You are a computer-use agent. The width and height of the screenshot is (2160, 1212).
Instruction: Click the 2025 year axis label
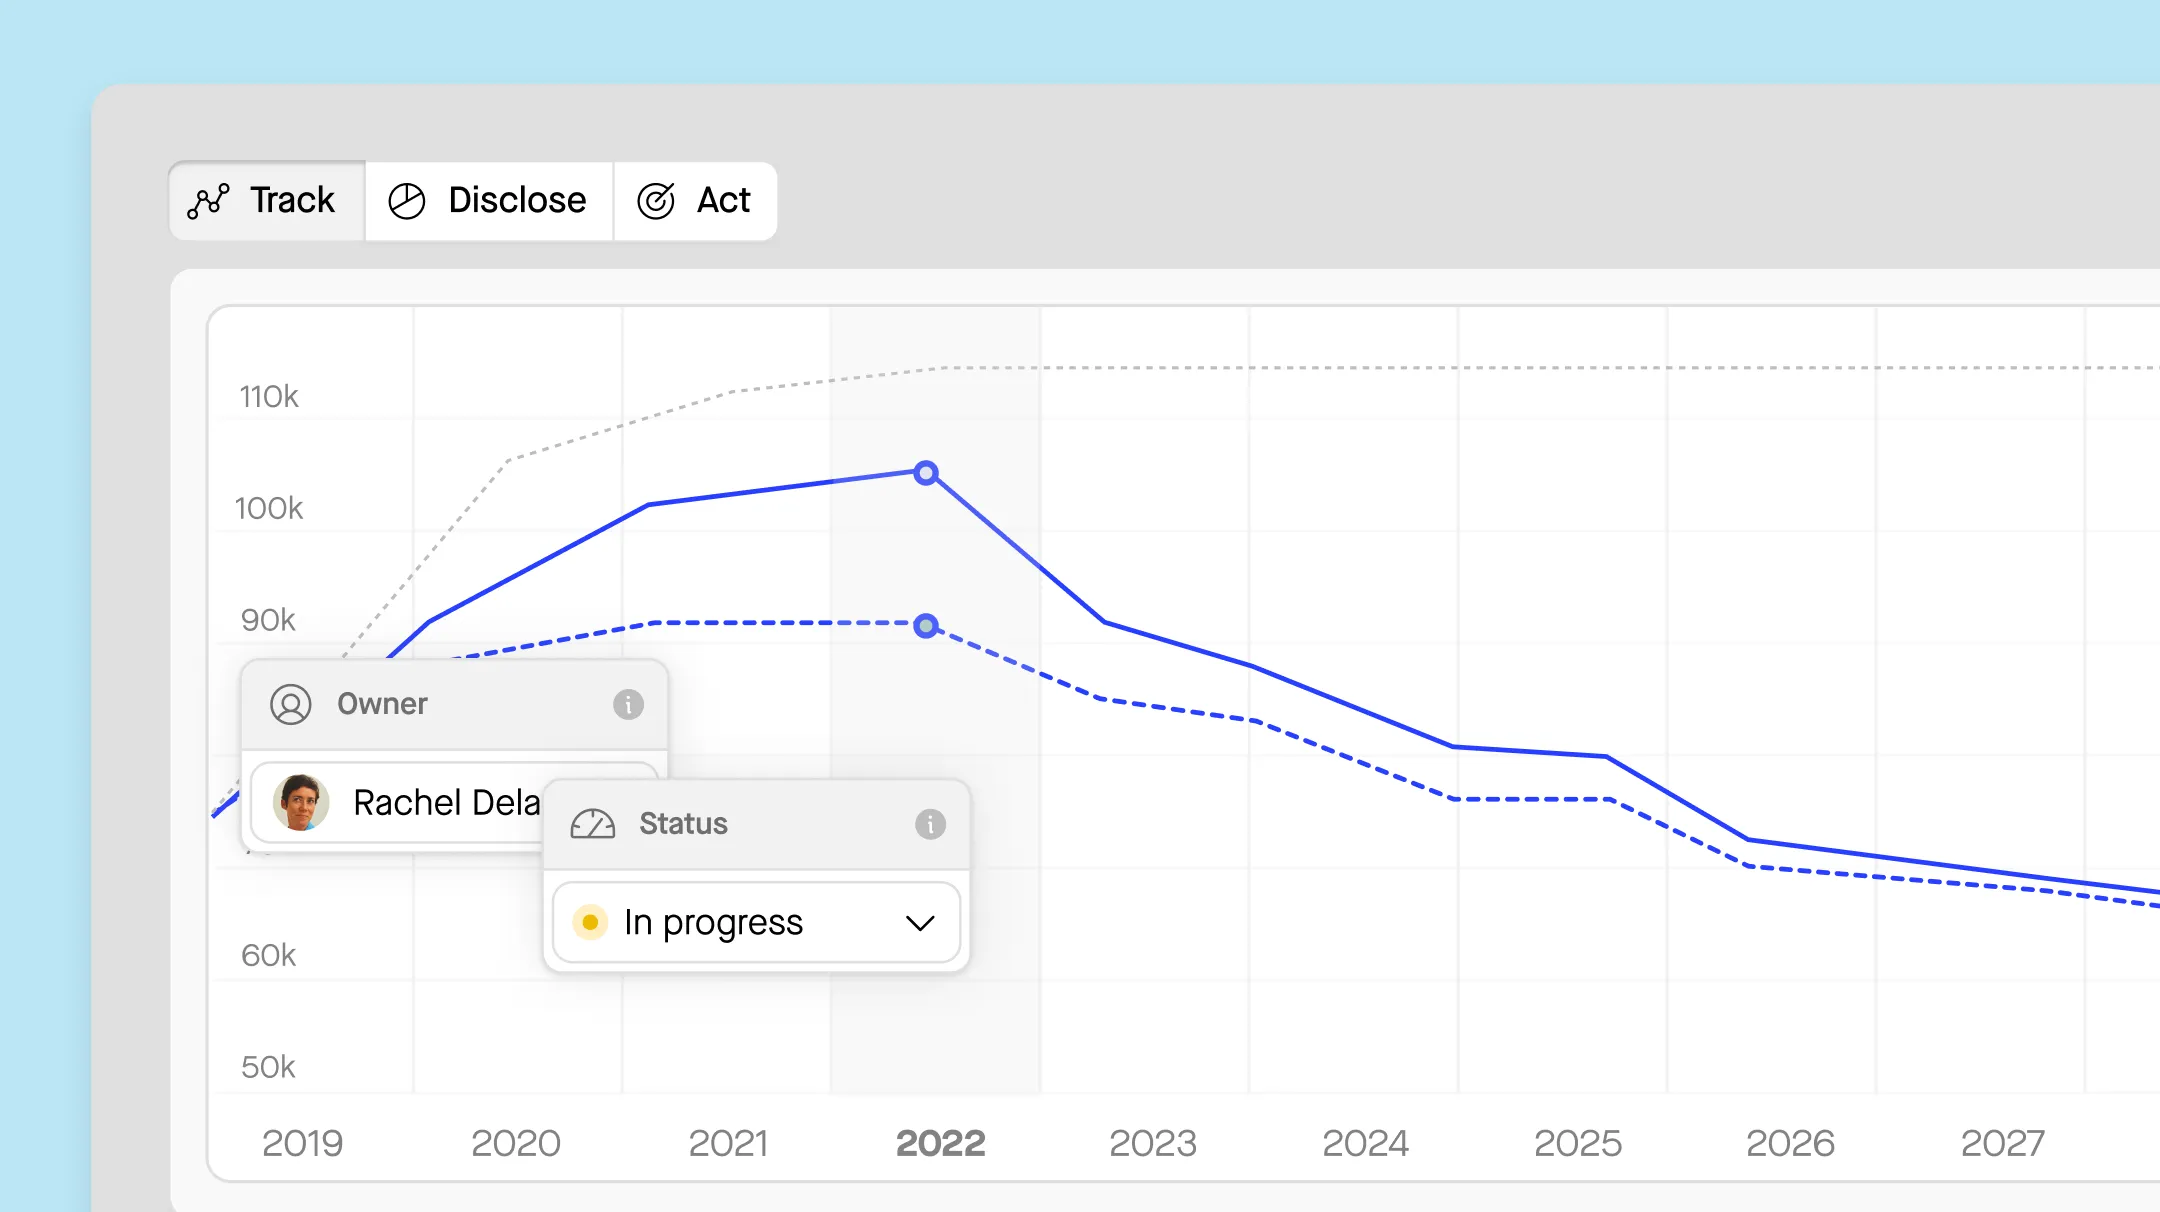[x=1577, y=1143]
